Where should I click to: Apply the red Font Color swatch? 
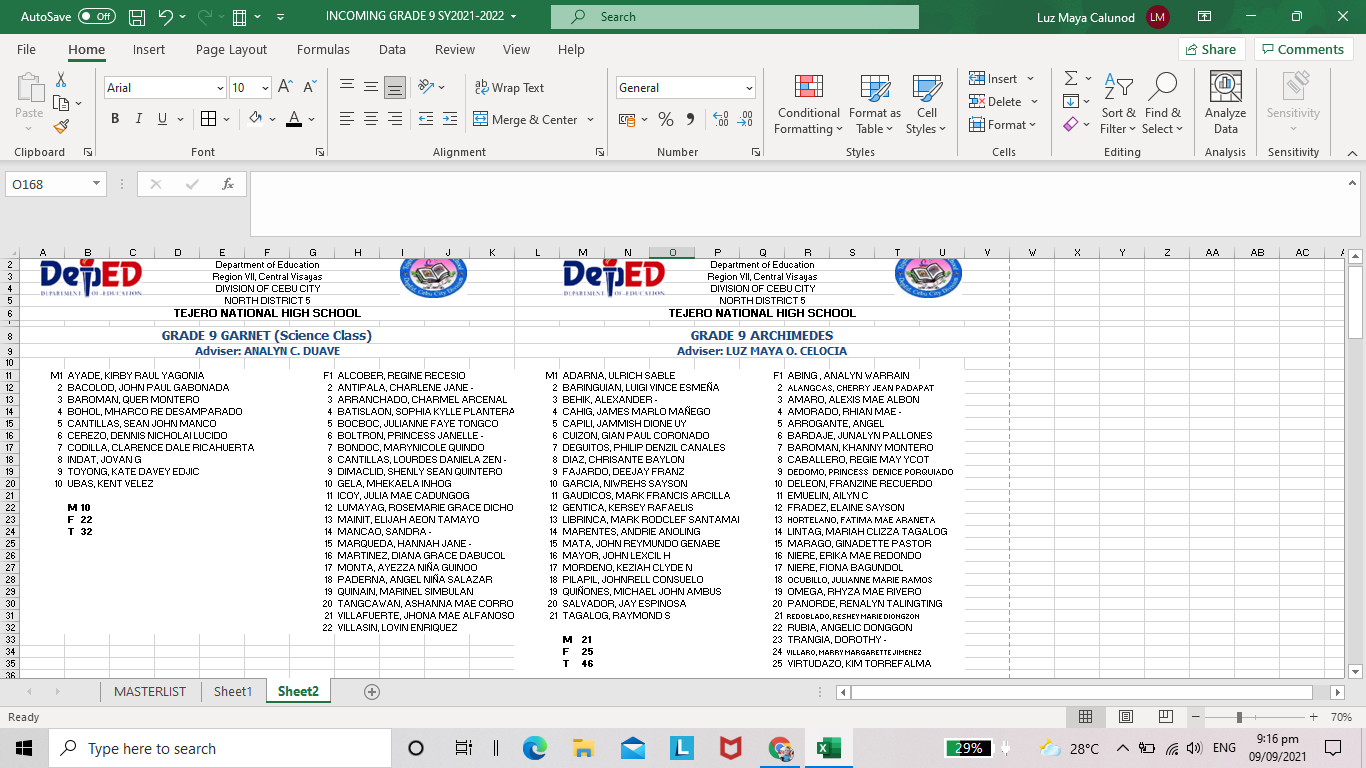click(294, 119)
